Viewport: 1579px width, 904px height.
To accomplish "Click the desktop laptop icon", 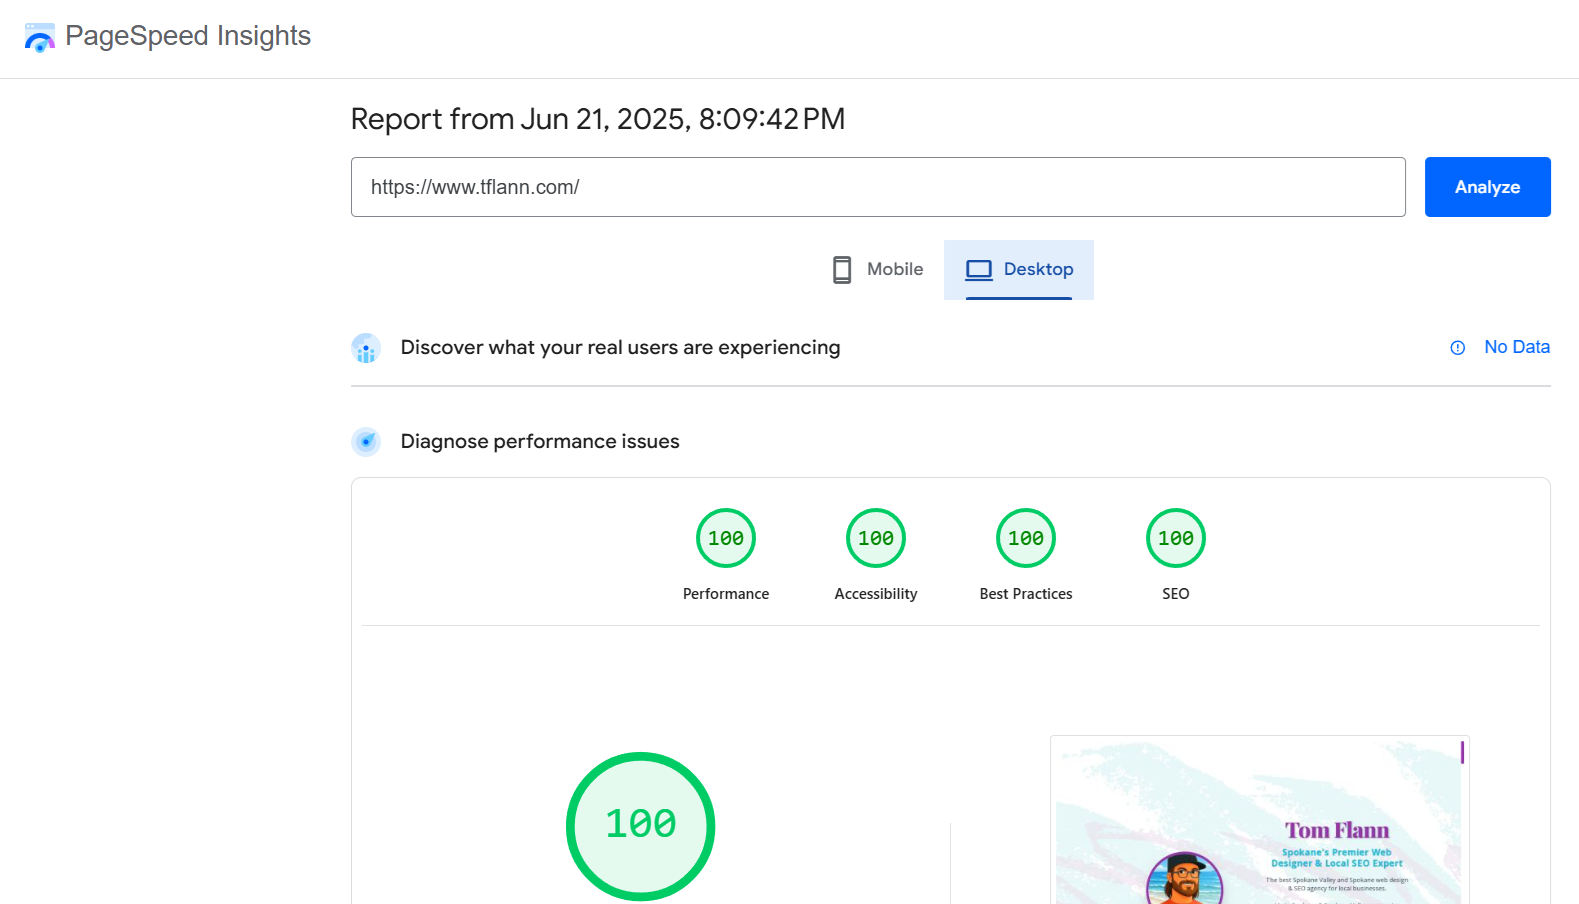I will [x=979, y=270].
